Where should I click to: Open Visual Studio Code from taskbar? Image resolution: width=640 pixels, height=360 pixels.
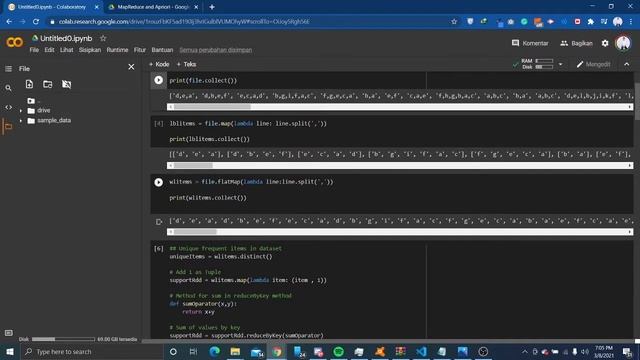coord(421,351)
